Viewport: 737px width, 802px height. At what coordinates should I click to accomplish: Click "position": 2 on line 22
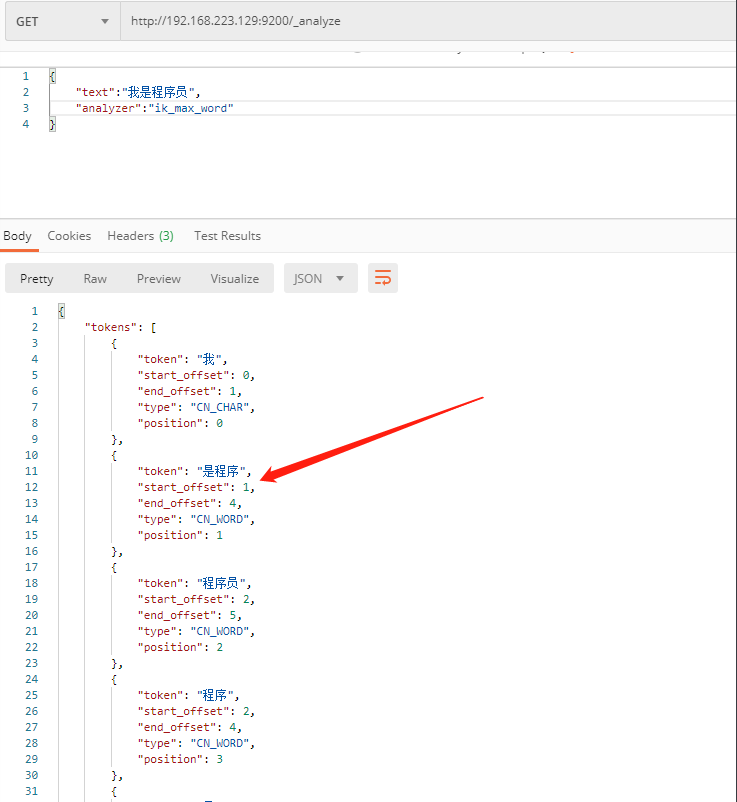point(180,647)
